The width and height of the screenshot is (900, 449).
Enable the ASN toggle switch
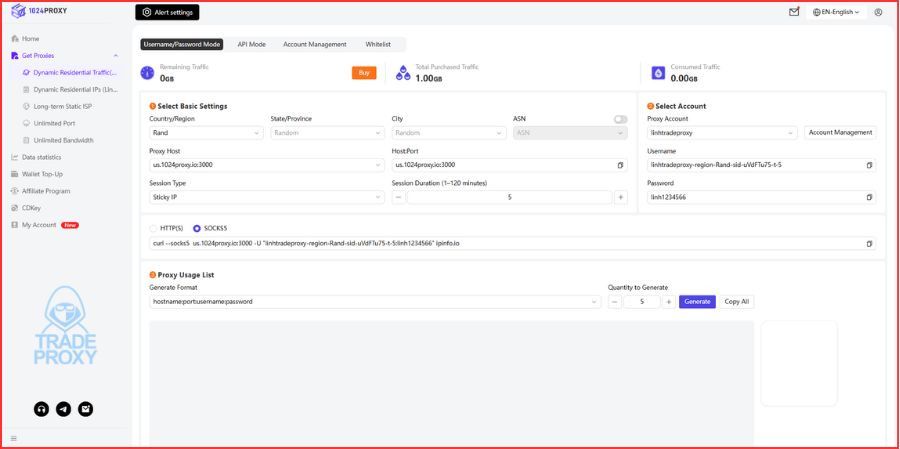pos(620,119)
